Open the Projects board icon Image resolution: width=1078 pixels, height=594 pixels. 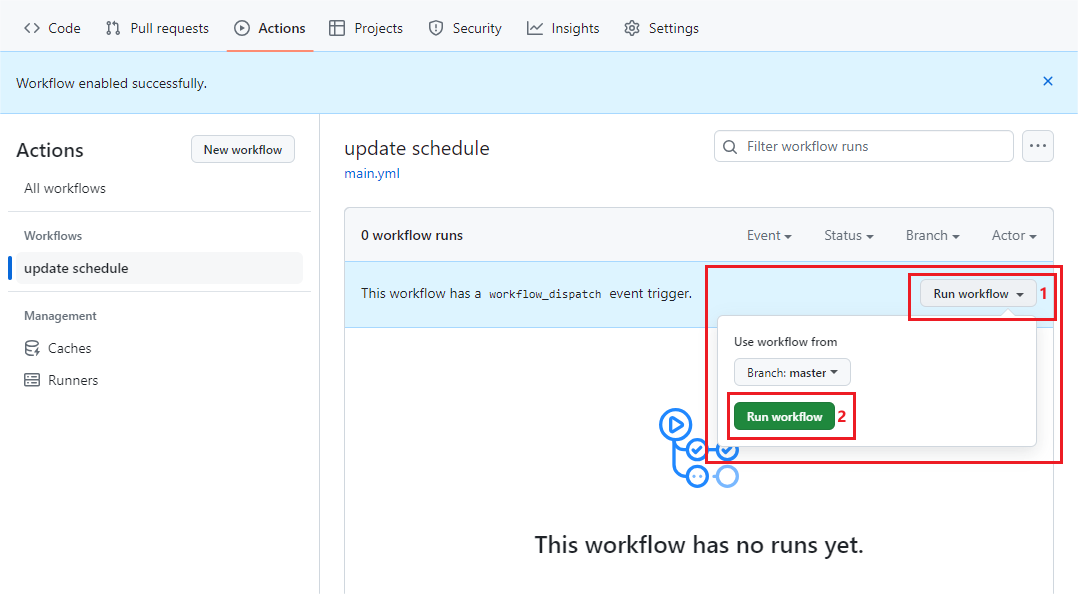click(338, 28)
